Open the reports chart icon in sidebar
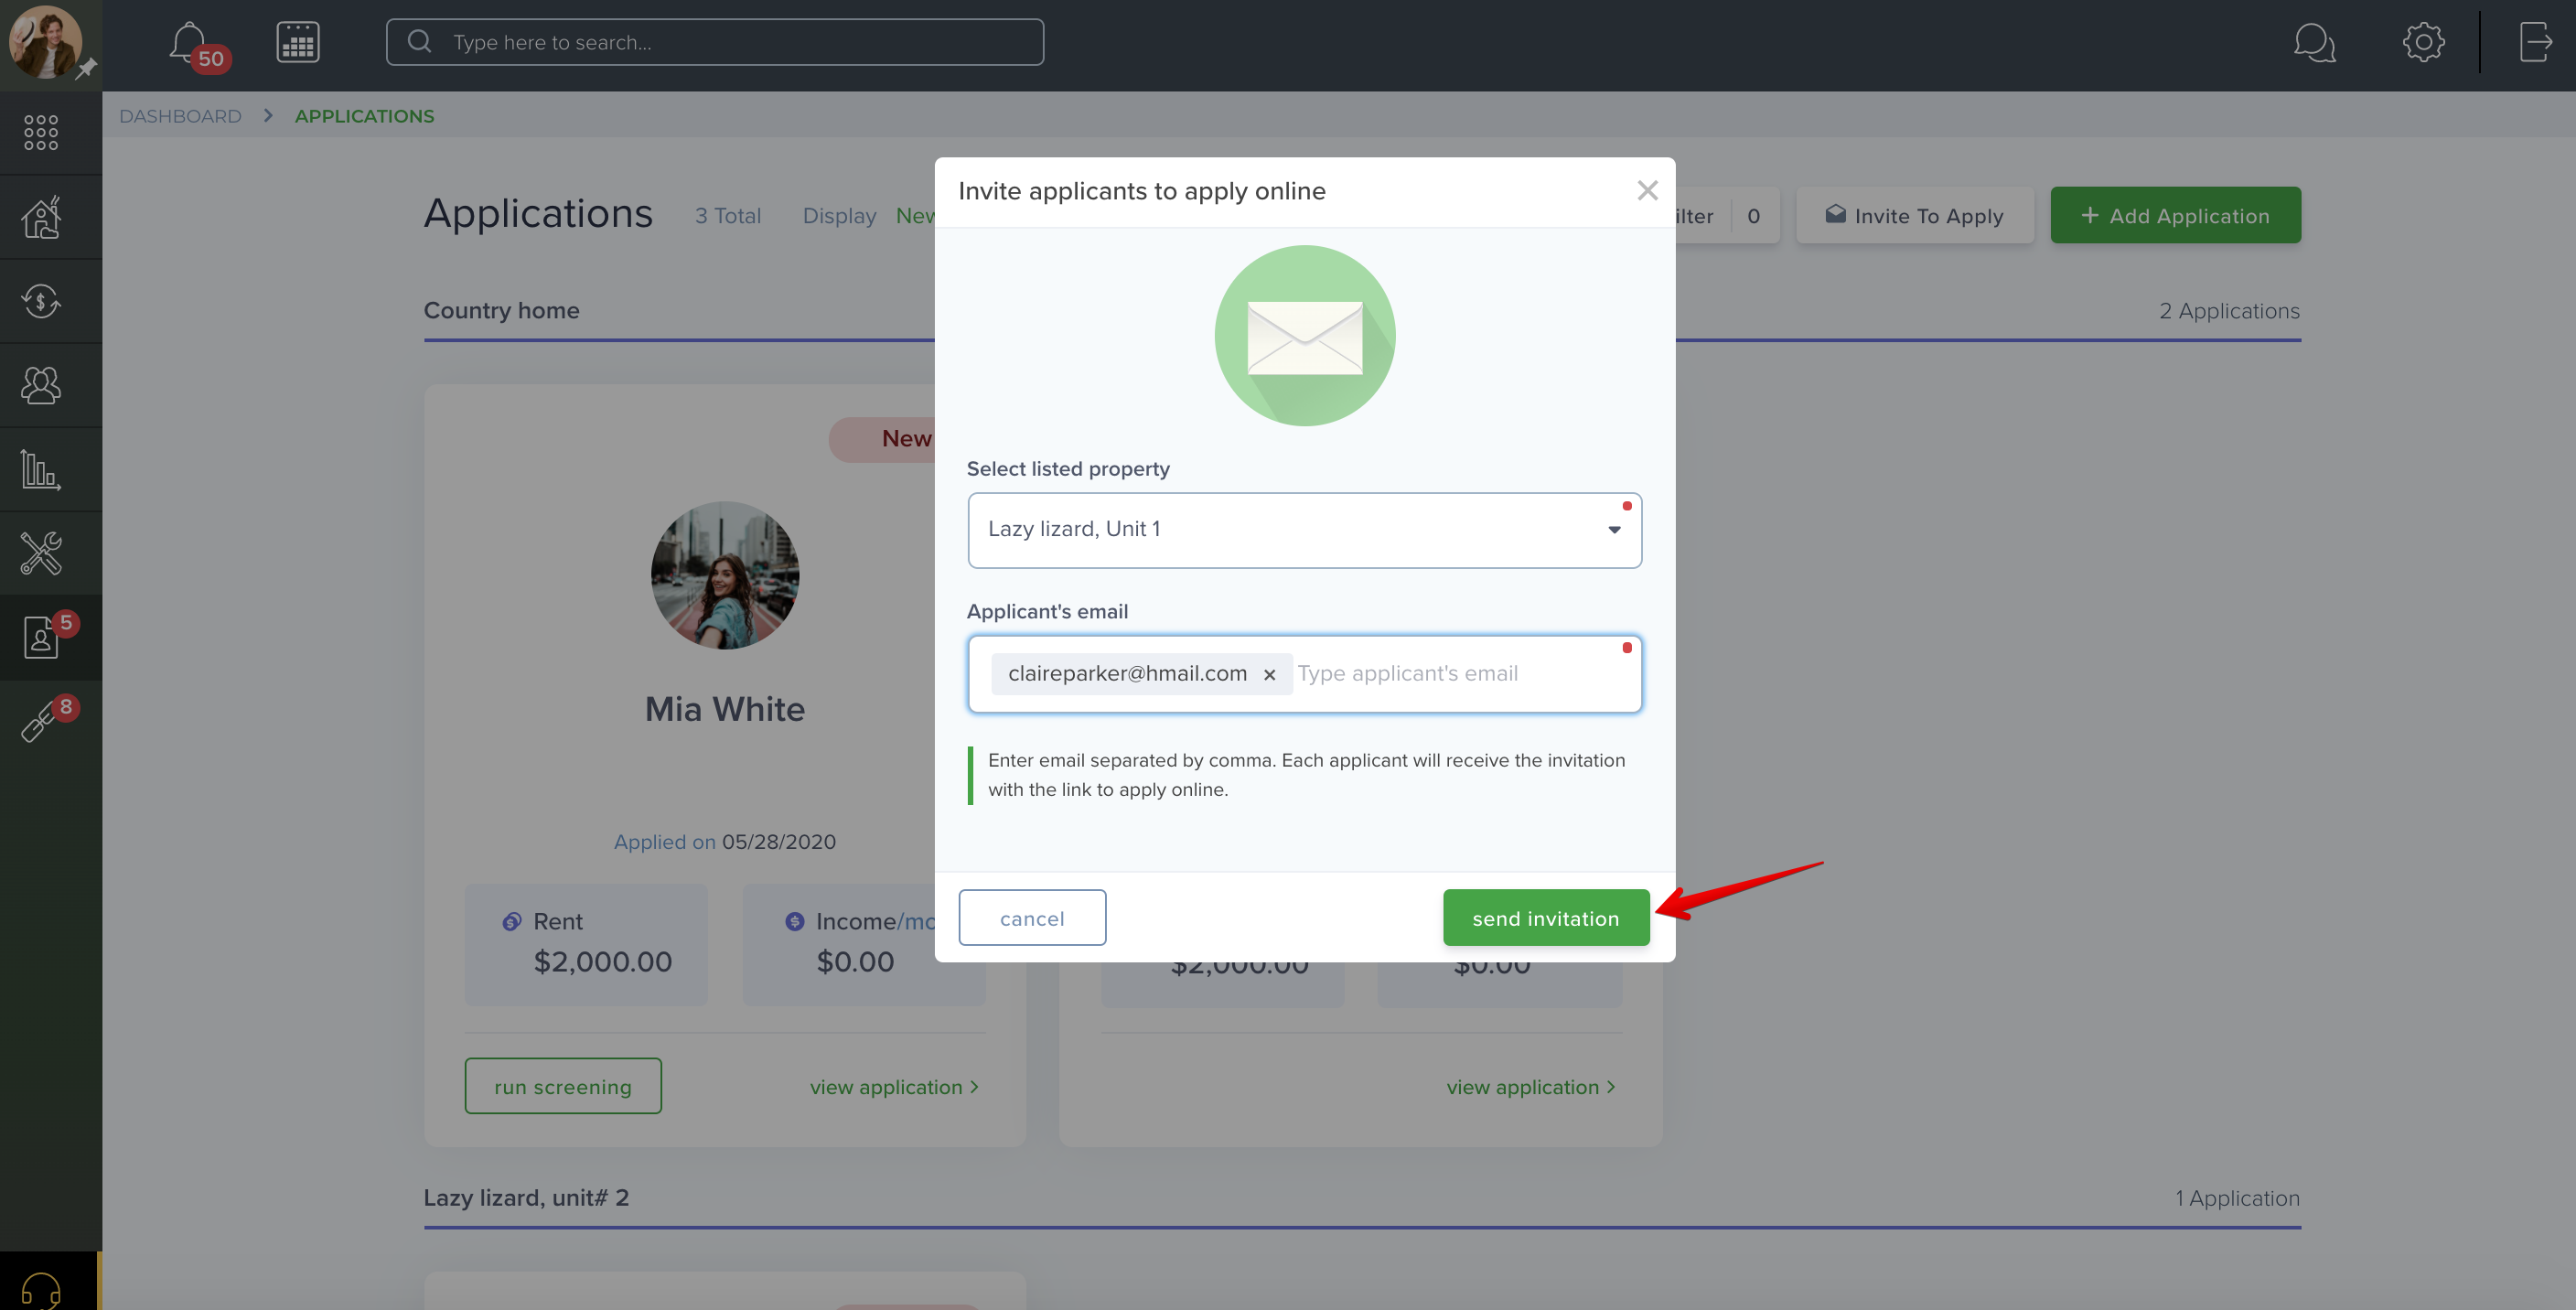 pos(41,469)
